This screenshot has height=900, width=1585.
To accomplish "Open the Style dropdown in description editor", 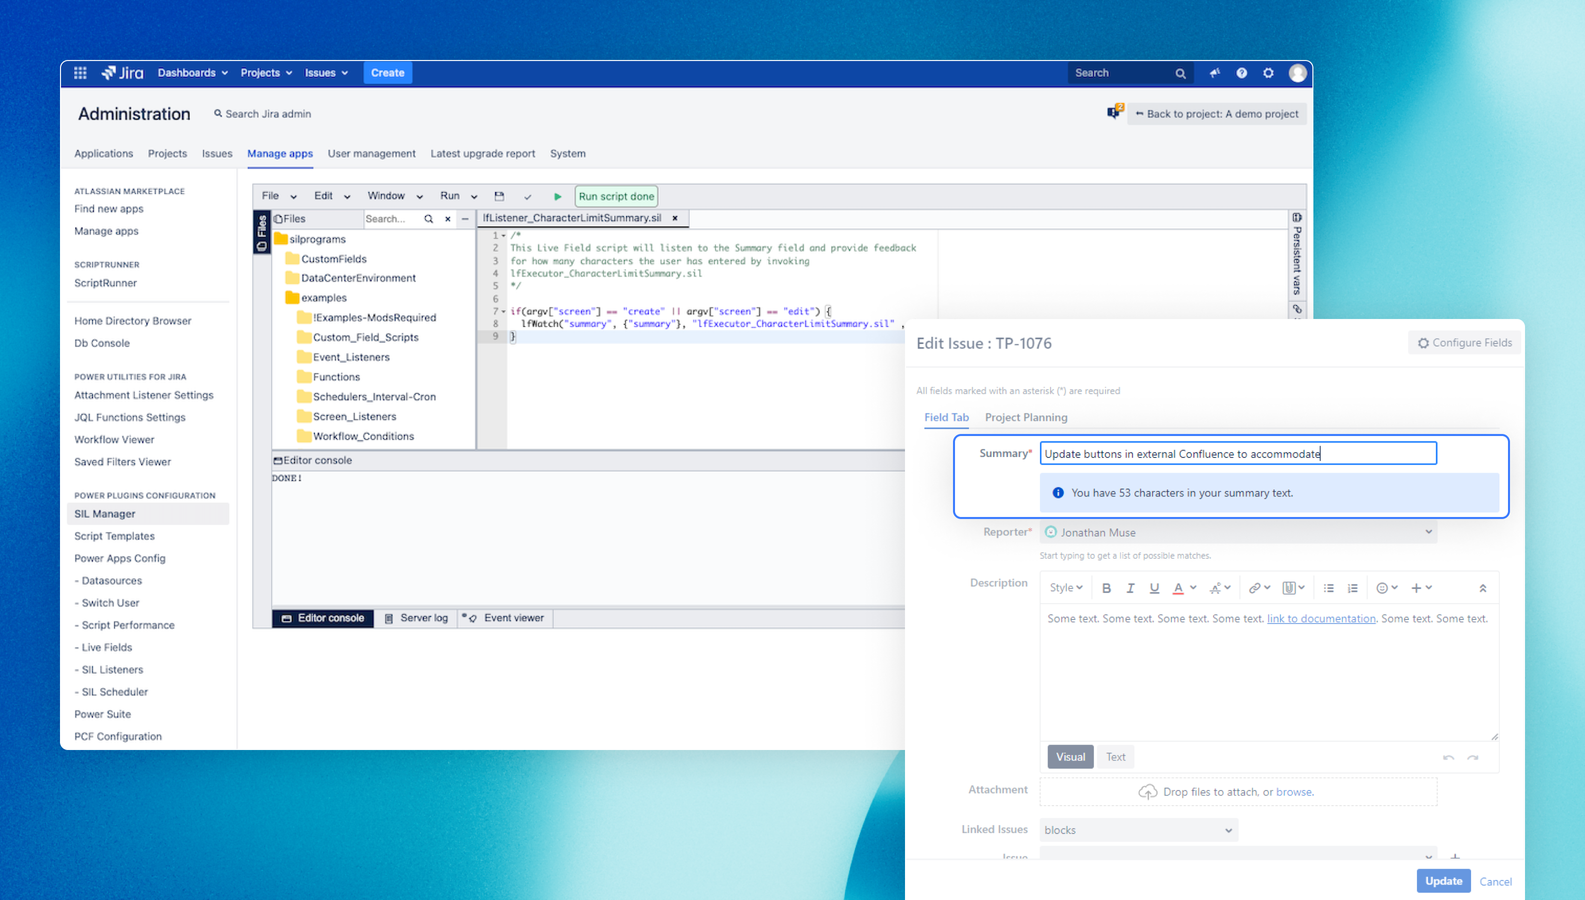I will pyautogui.click(x=1066, y=588).
